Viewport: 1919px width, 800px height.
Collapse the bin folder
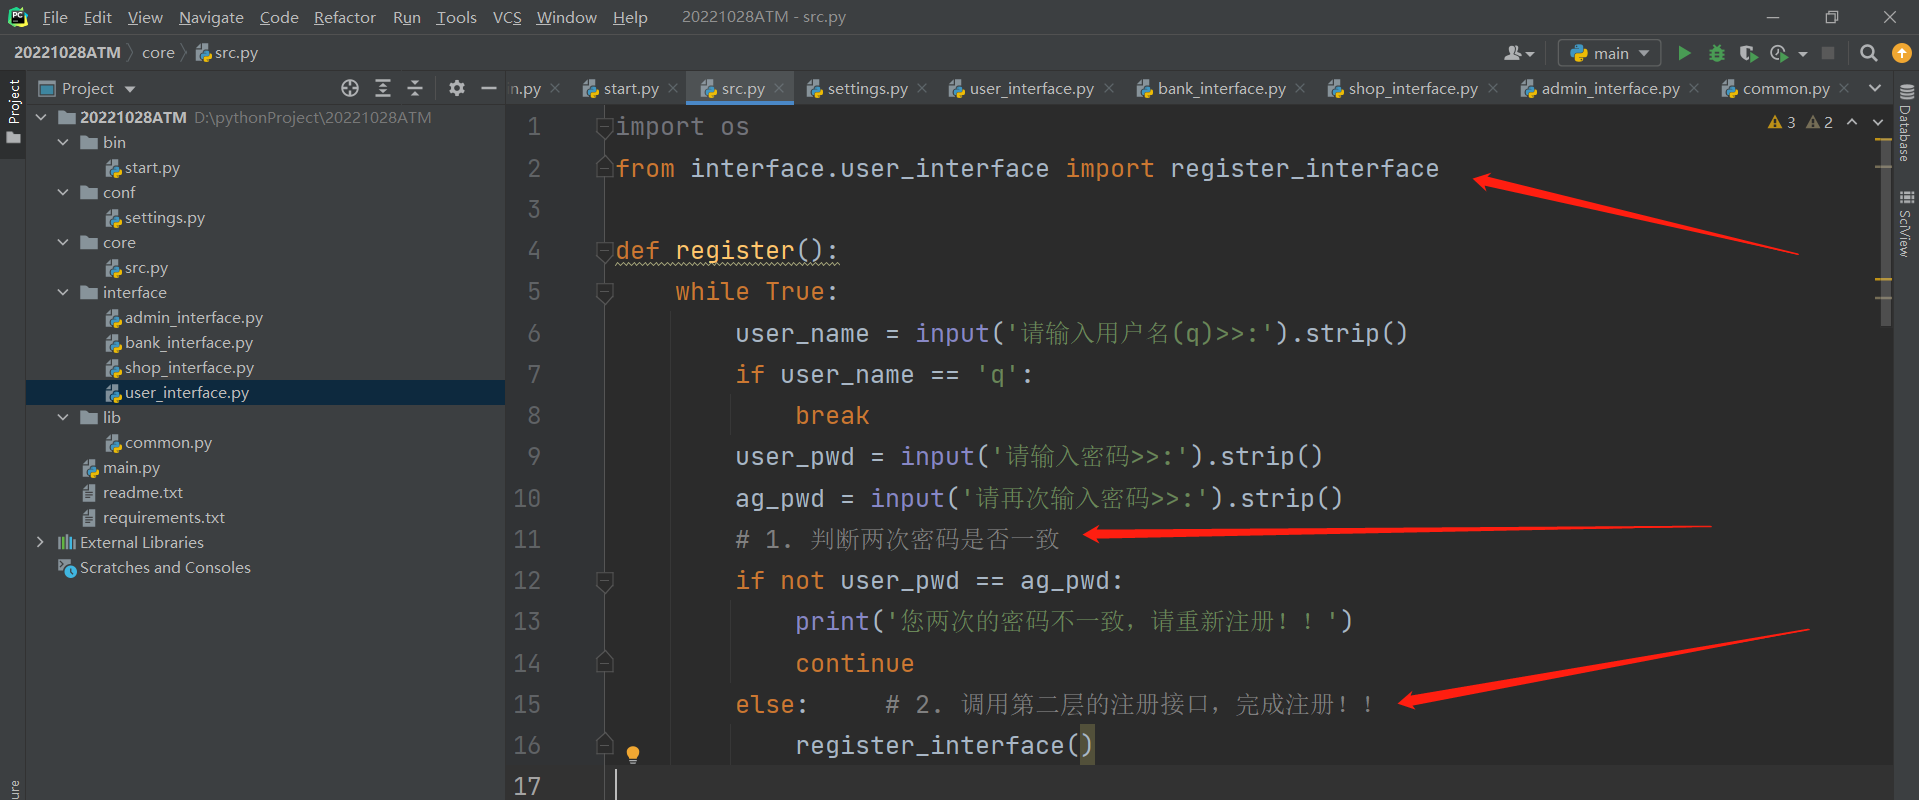63,142
